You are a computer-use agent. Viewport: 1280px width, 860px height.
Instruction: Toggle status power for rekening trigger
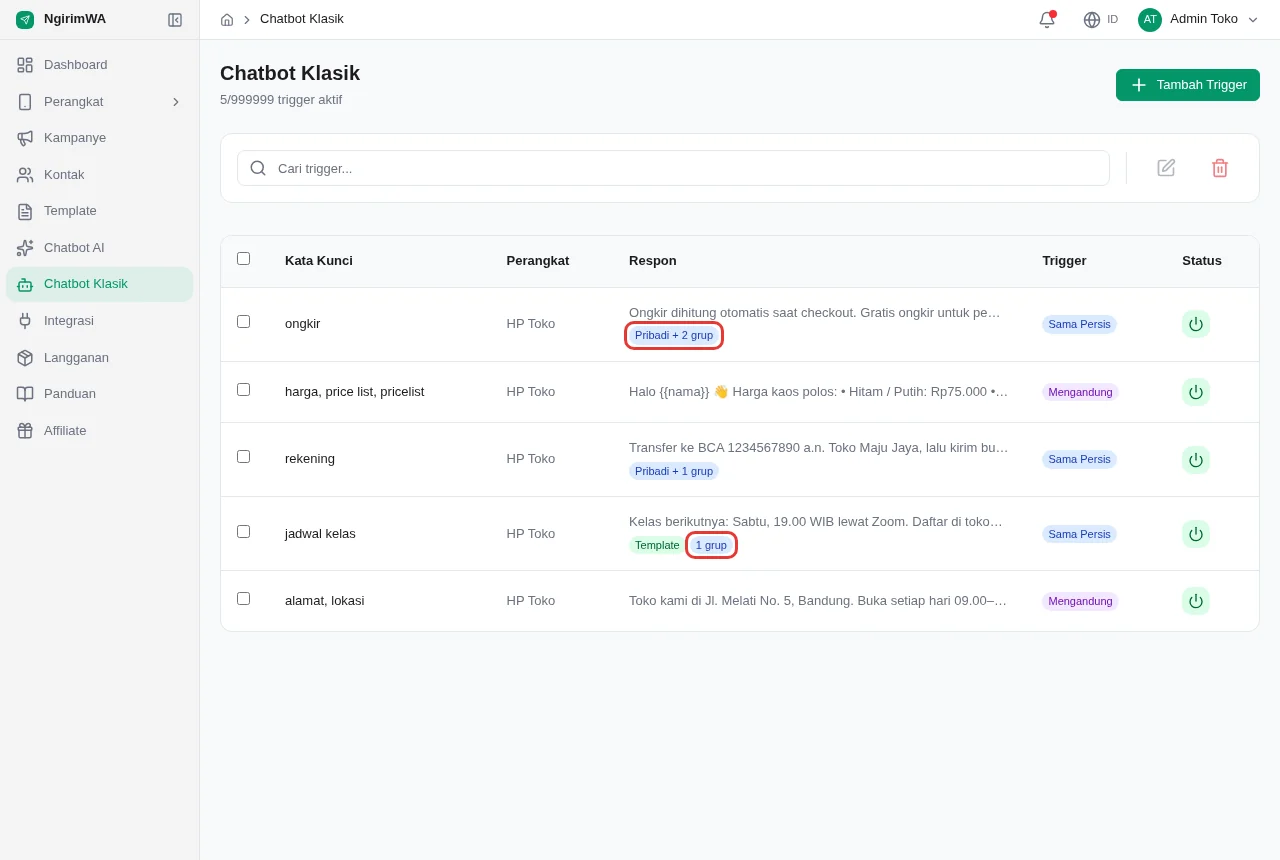click(1196, 460)
